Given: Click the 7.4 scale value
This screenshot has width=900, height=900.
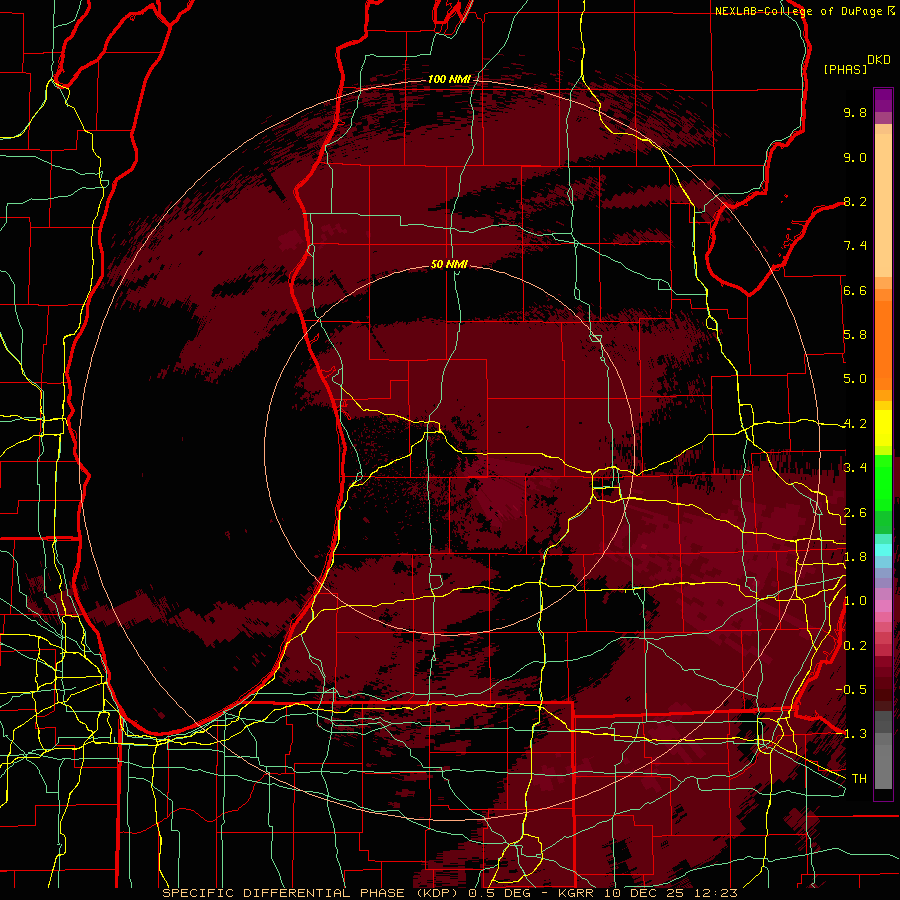Looking at the screenshot, I should (855, 246).
